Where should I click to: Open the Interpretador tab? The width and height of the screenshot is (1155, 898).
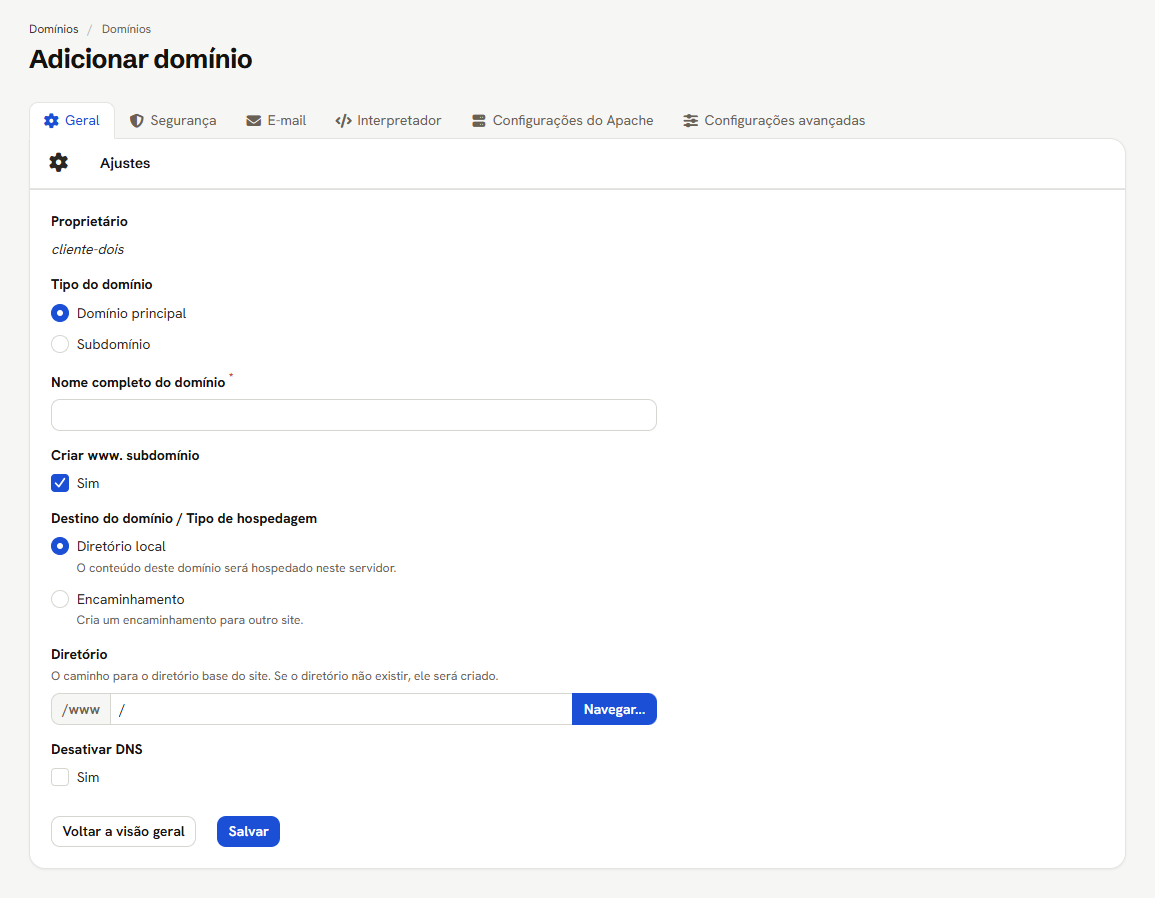point(388,121)
